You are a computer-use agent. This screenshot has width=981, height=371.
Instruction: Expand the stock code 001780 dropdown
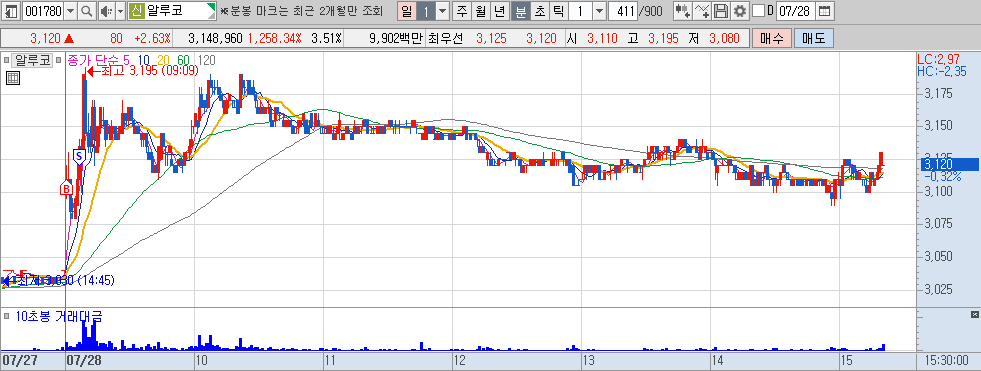(71, 11)
